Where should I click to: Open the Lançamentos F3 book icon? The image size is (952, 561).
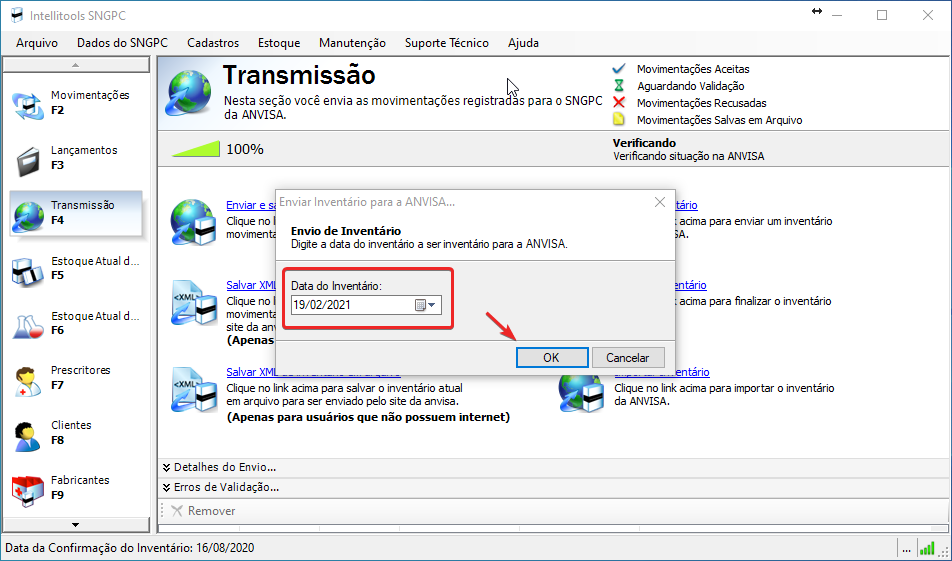click(x=28, y=160)
